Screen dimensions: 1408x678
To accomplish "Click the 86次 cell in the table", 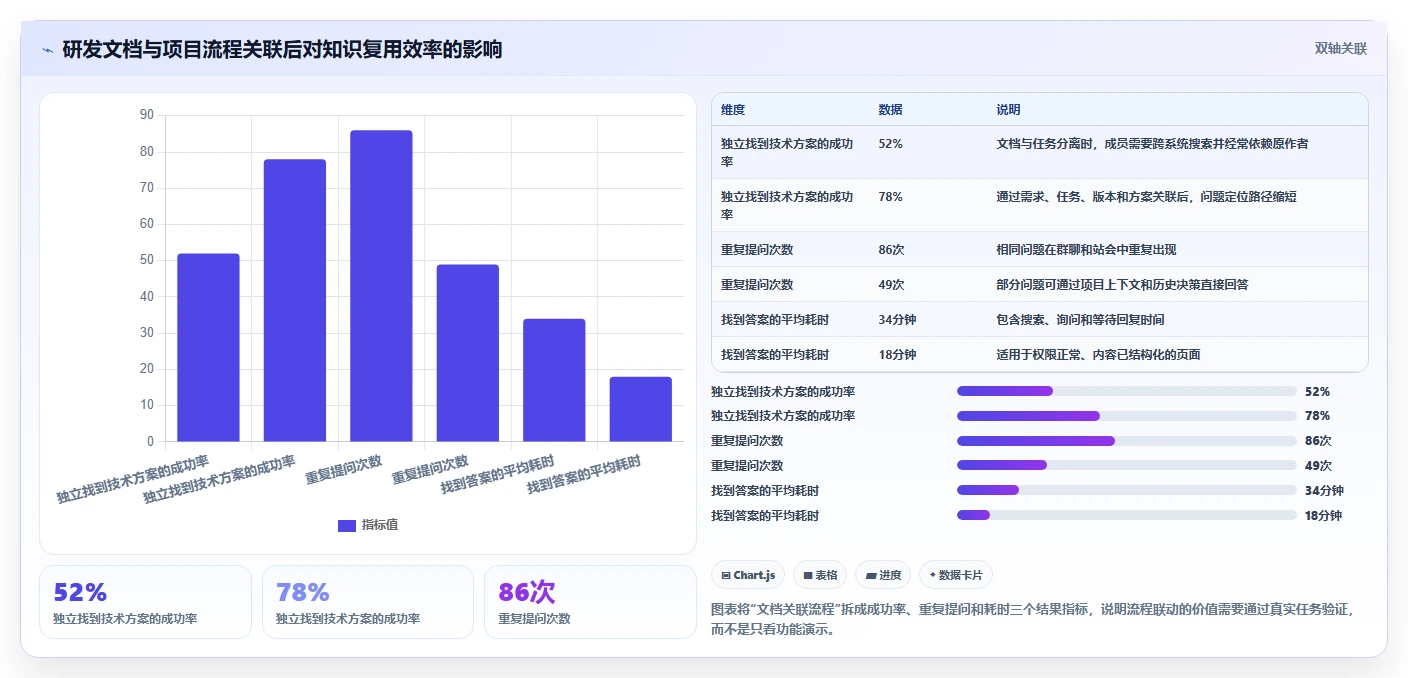I will (x=891, y=250).
